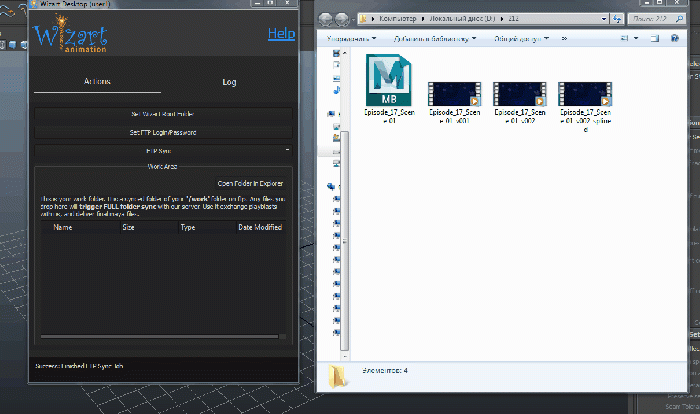The image size is (700, 414).
Task: Go back in the Explorer window
Action: [x=325, y=19]
